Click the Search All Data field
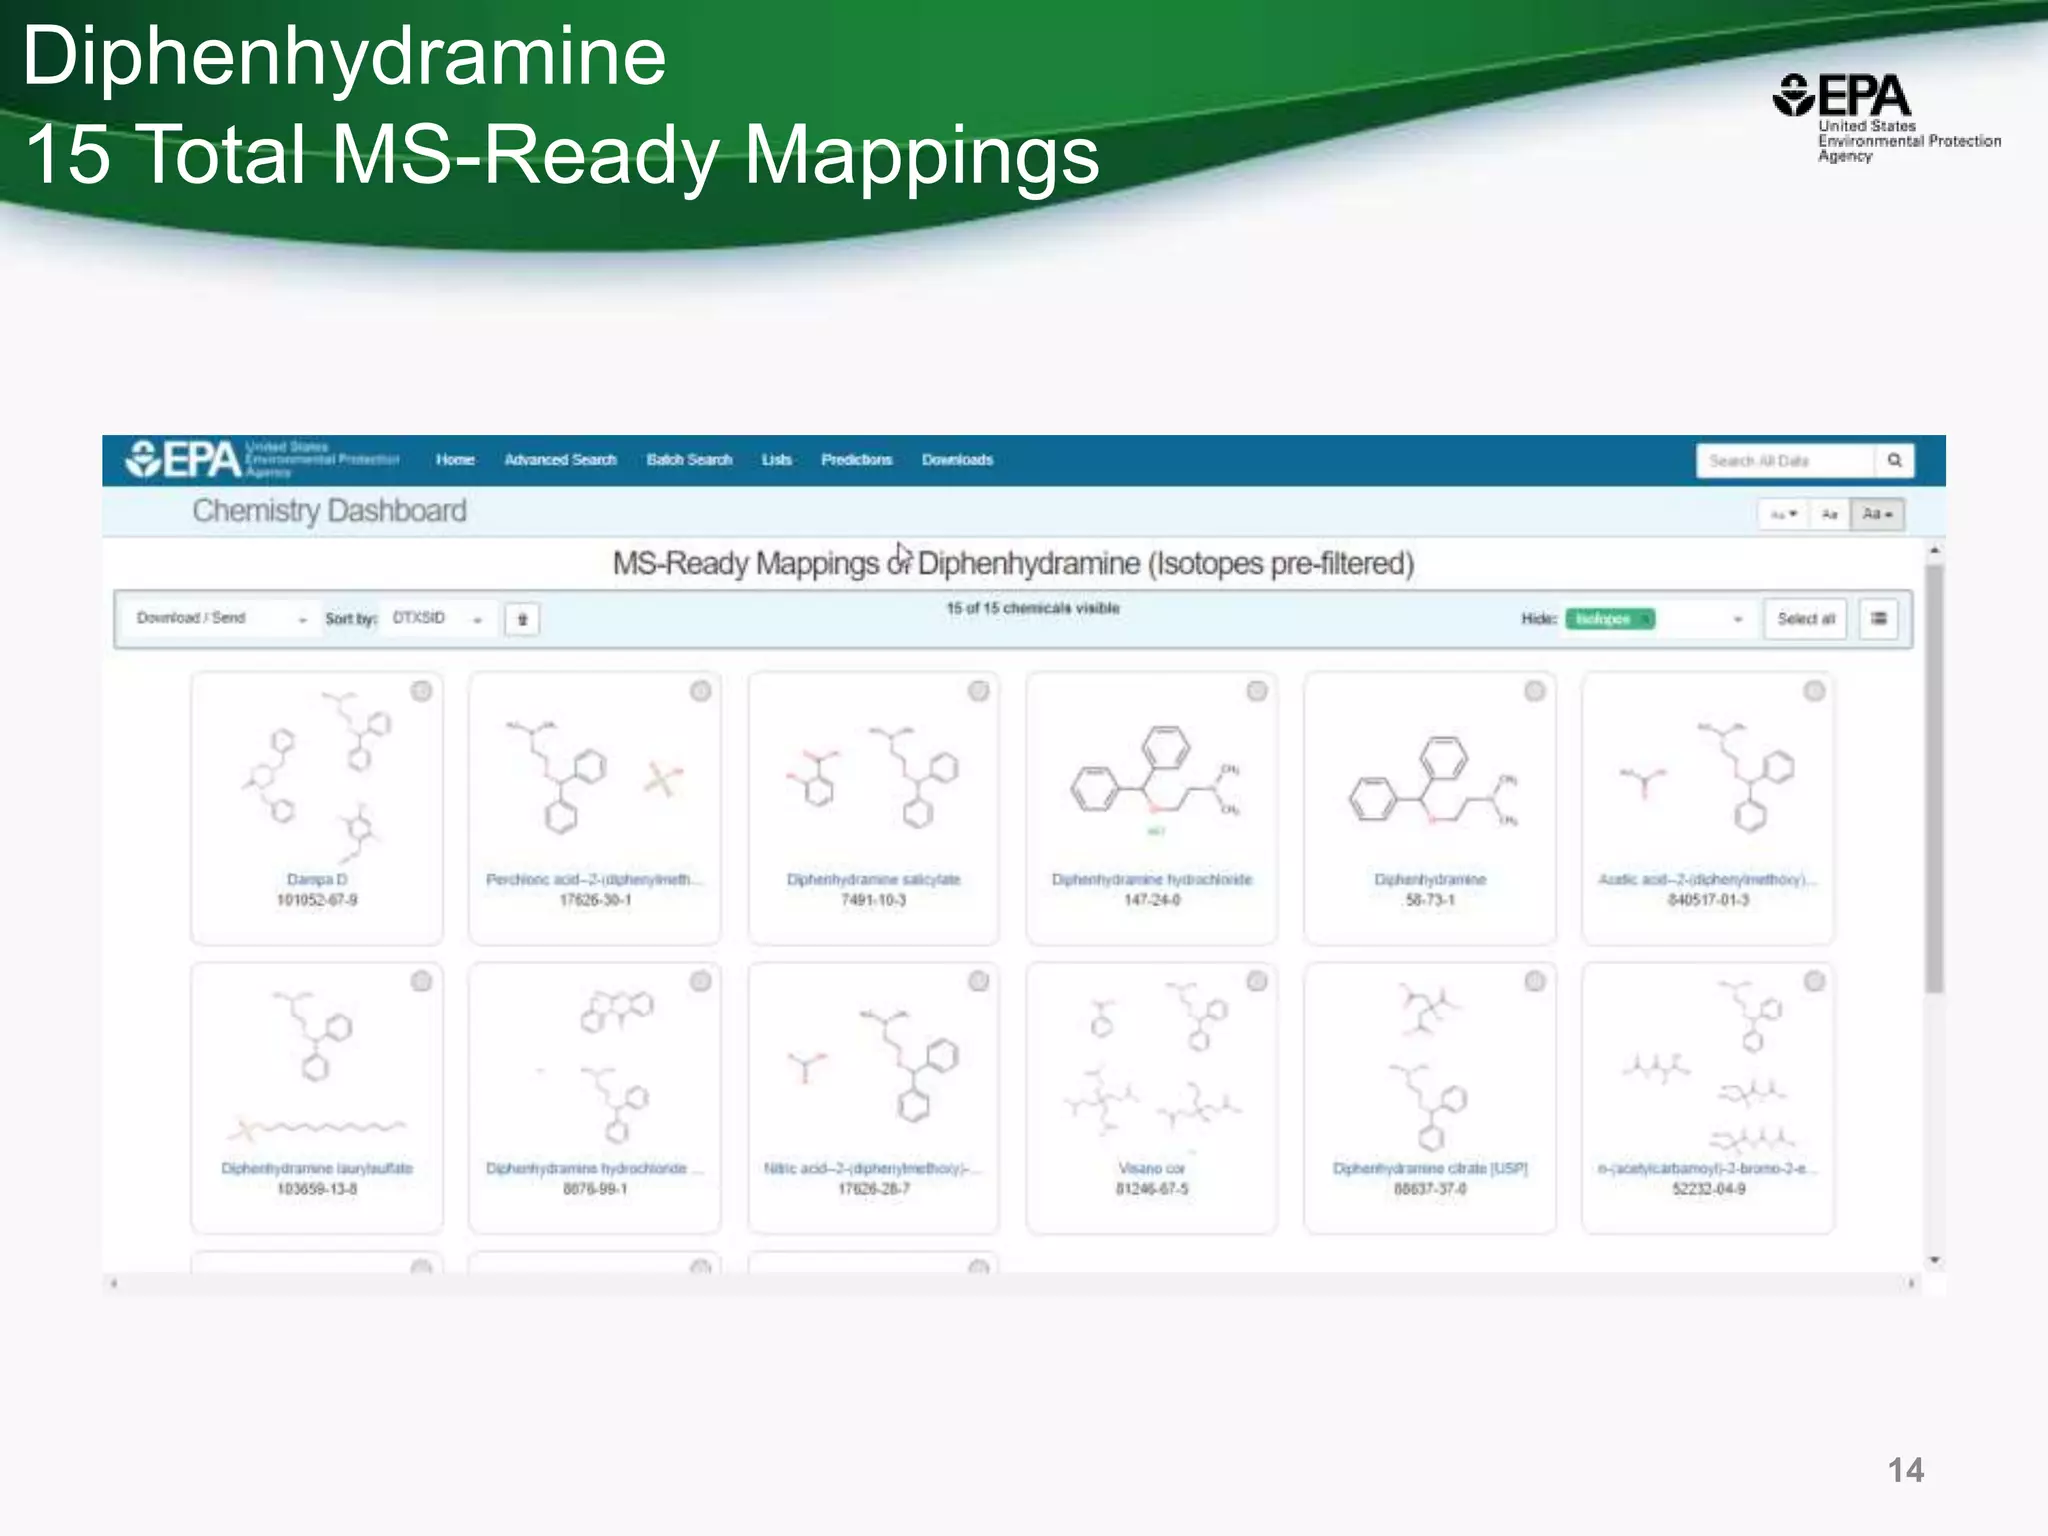Image resolution: width=2048 pixels, height=1536 pixels. (1785, 460)
